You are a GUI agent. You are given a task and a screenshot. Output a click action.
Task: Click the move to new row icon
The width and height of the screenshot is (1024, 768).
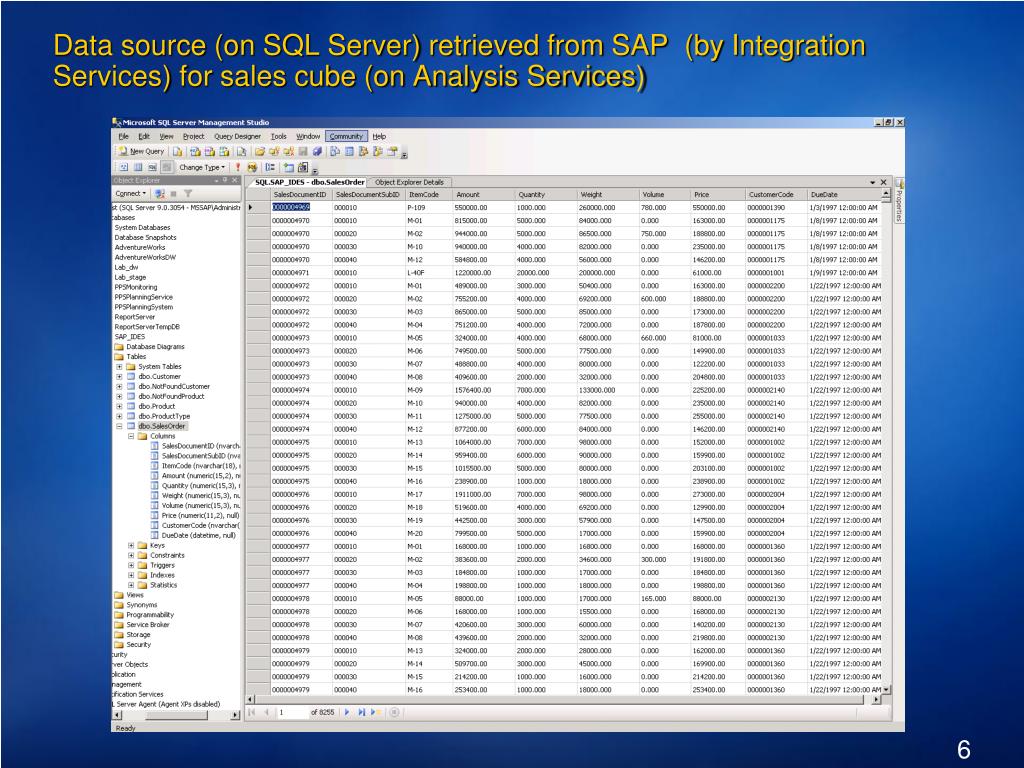click(x=375, y=712)
